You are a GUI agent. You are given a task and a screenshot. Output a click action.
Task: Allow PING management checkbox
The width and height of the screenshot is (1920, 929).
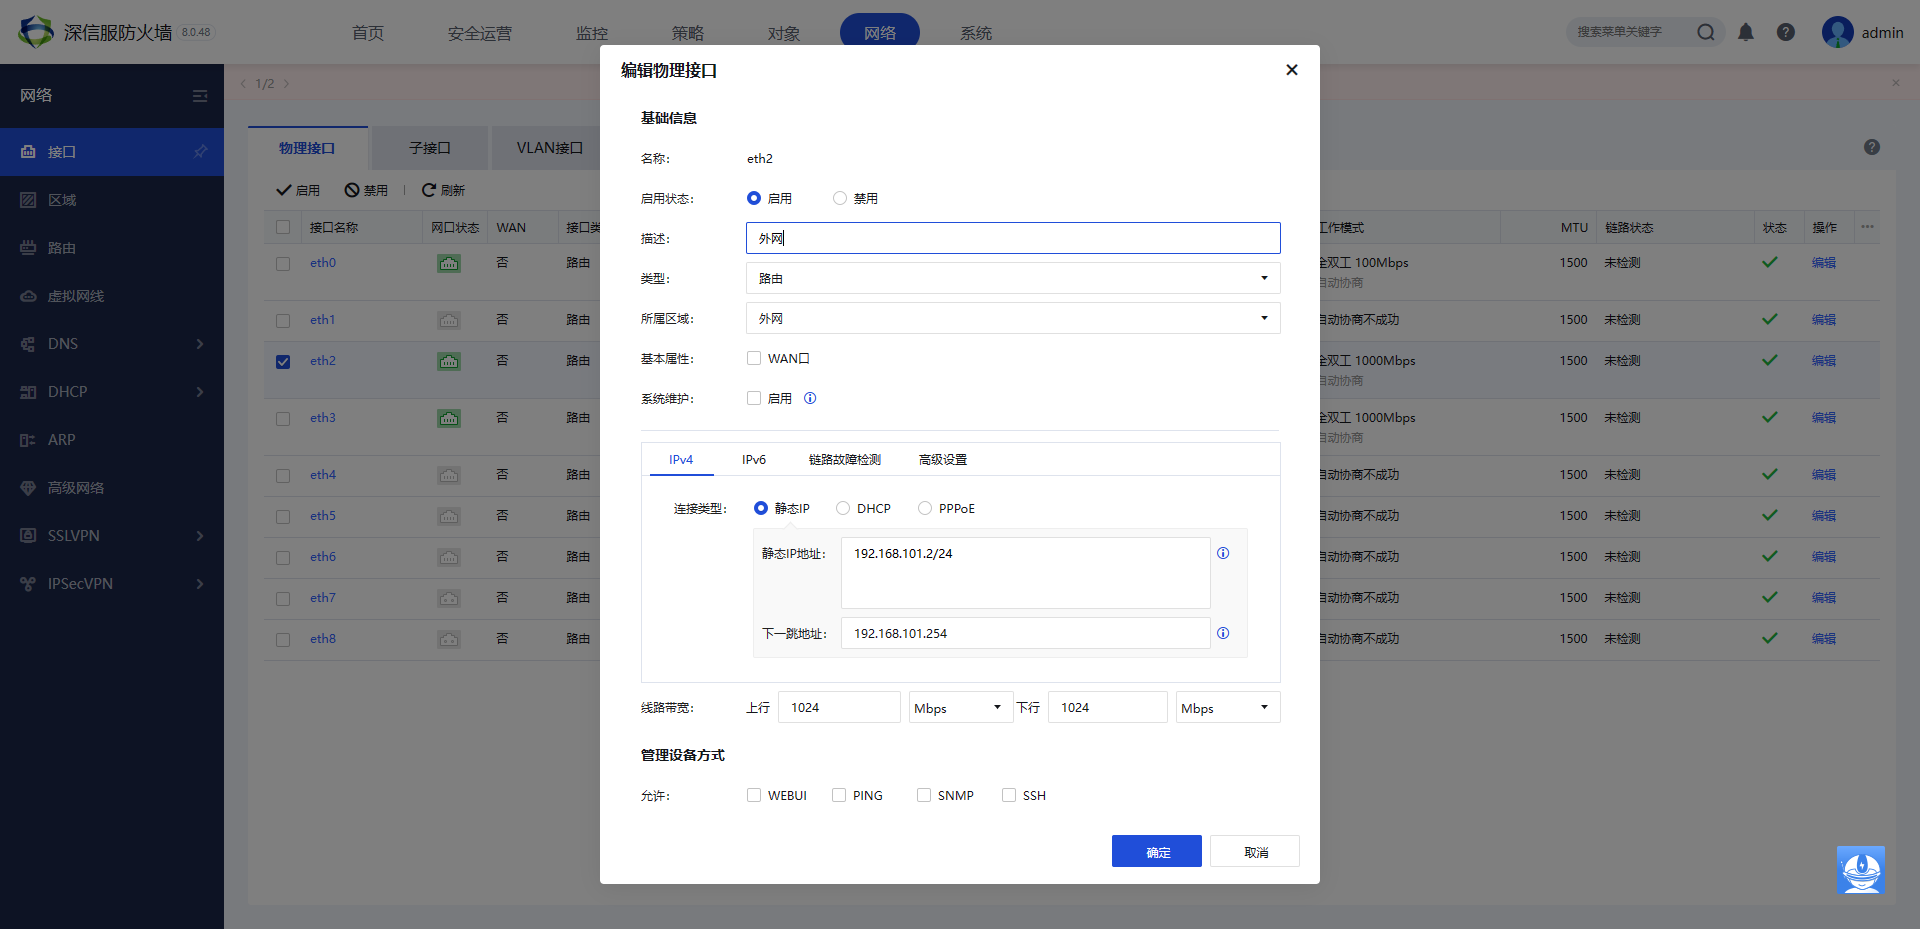click(x=839, y=795)
